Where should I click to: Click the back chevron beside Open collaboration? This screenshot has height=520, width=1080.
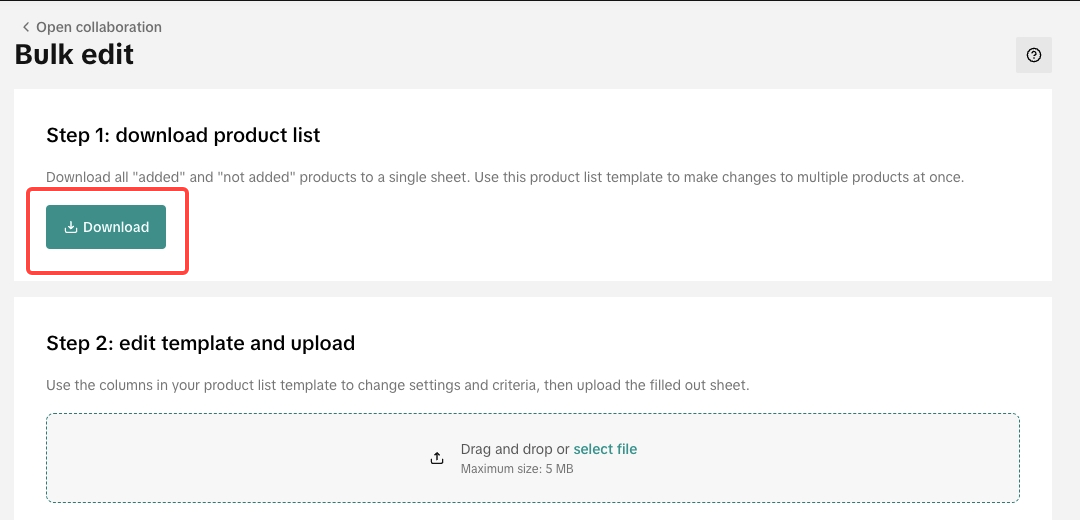click(x=26, y=27)
